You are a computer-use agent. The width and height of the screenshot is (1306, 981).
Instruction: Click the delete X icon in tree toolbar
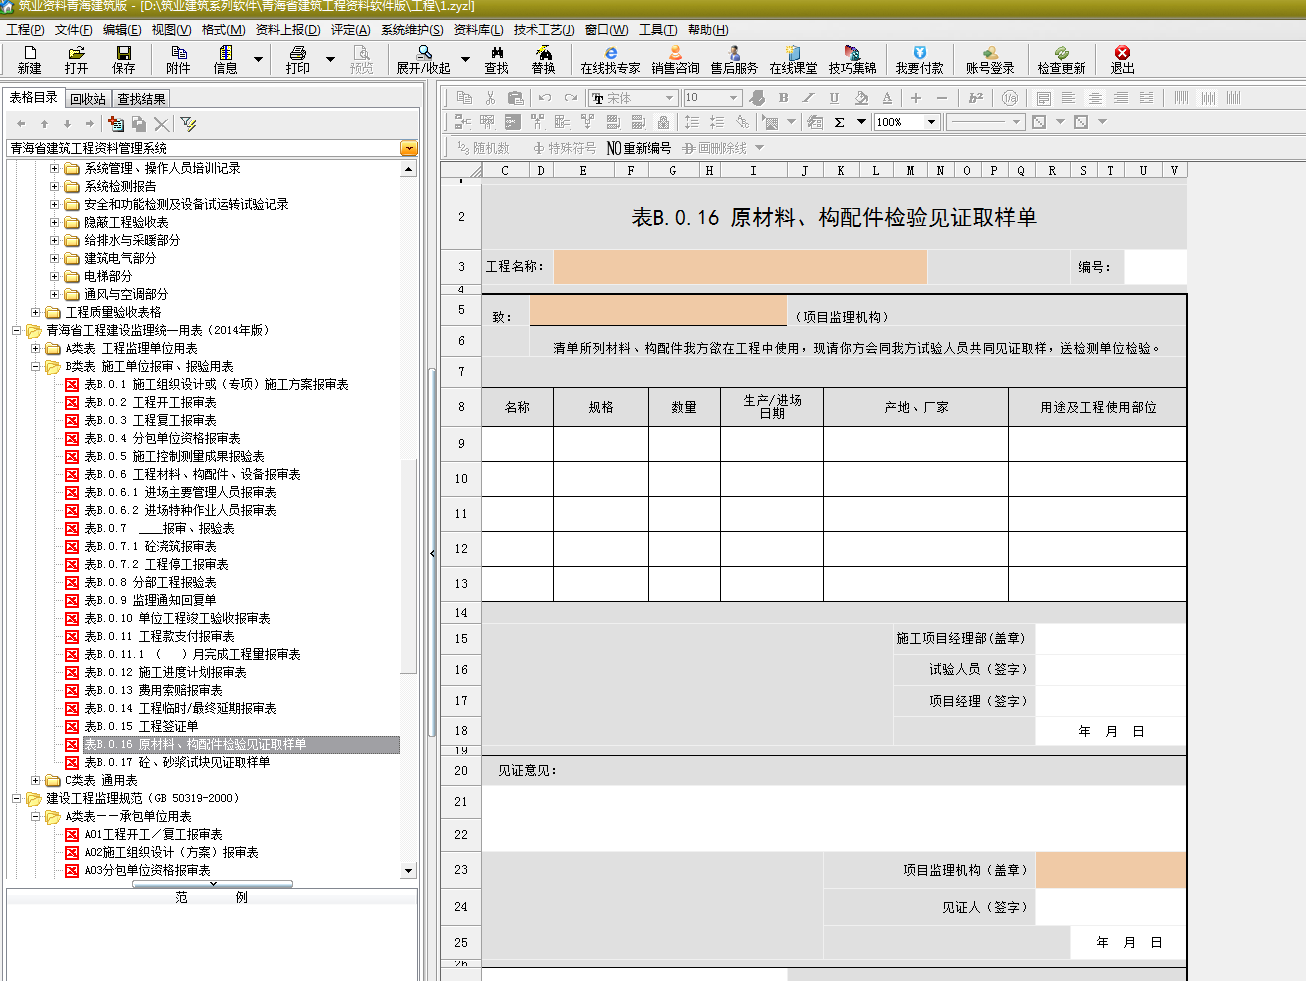[161, 123]
